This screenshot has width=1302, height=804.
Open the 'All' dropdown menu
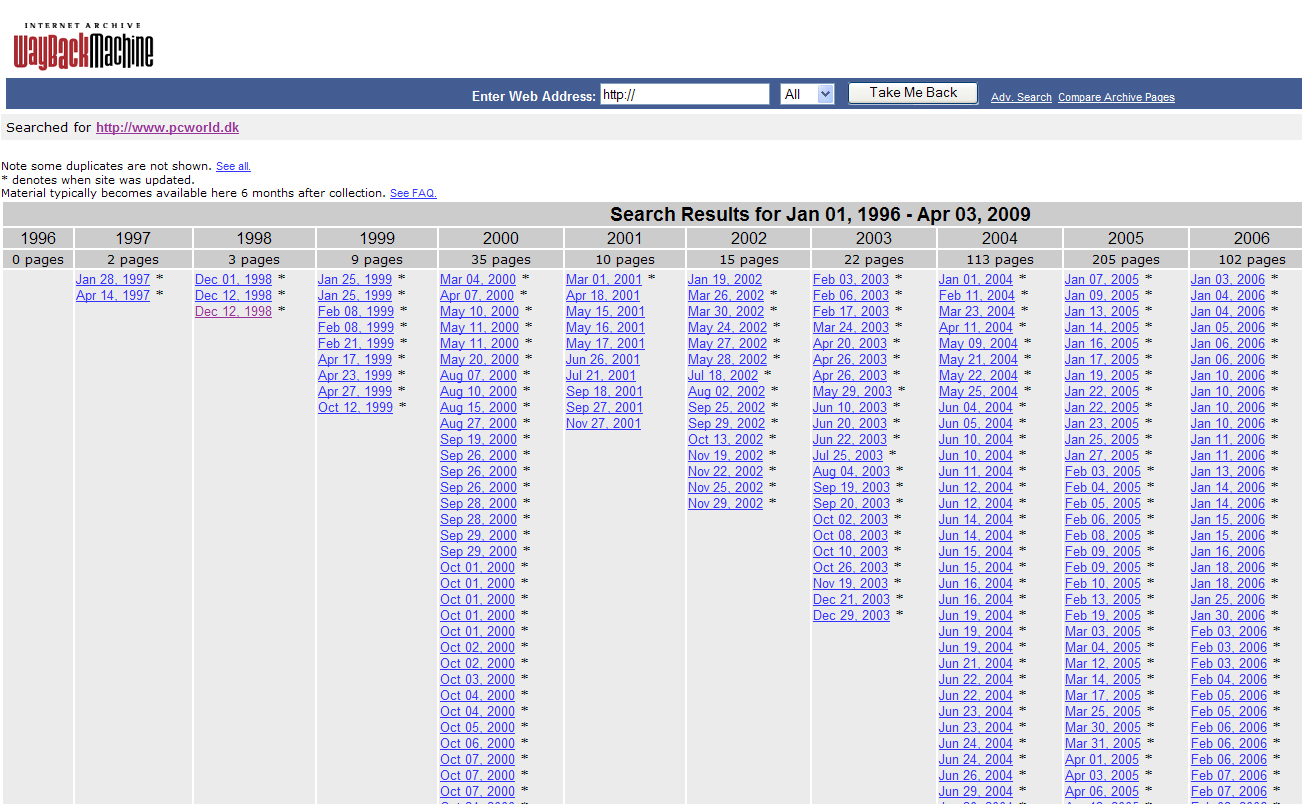pyautogui.click(x=807, y=94)
